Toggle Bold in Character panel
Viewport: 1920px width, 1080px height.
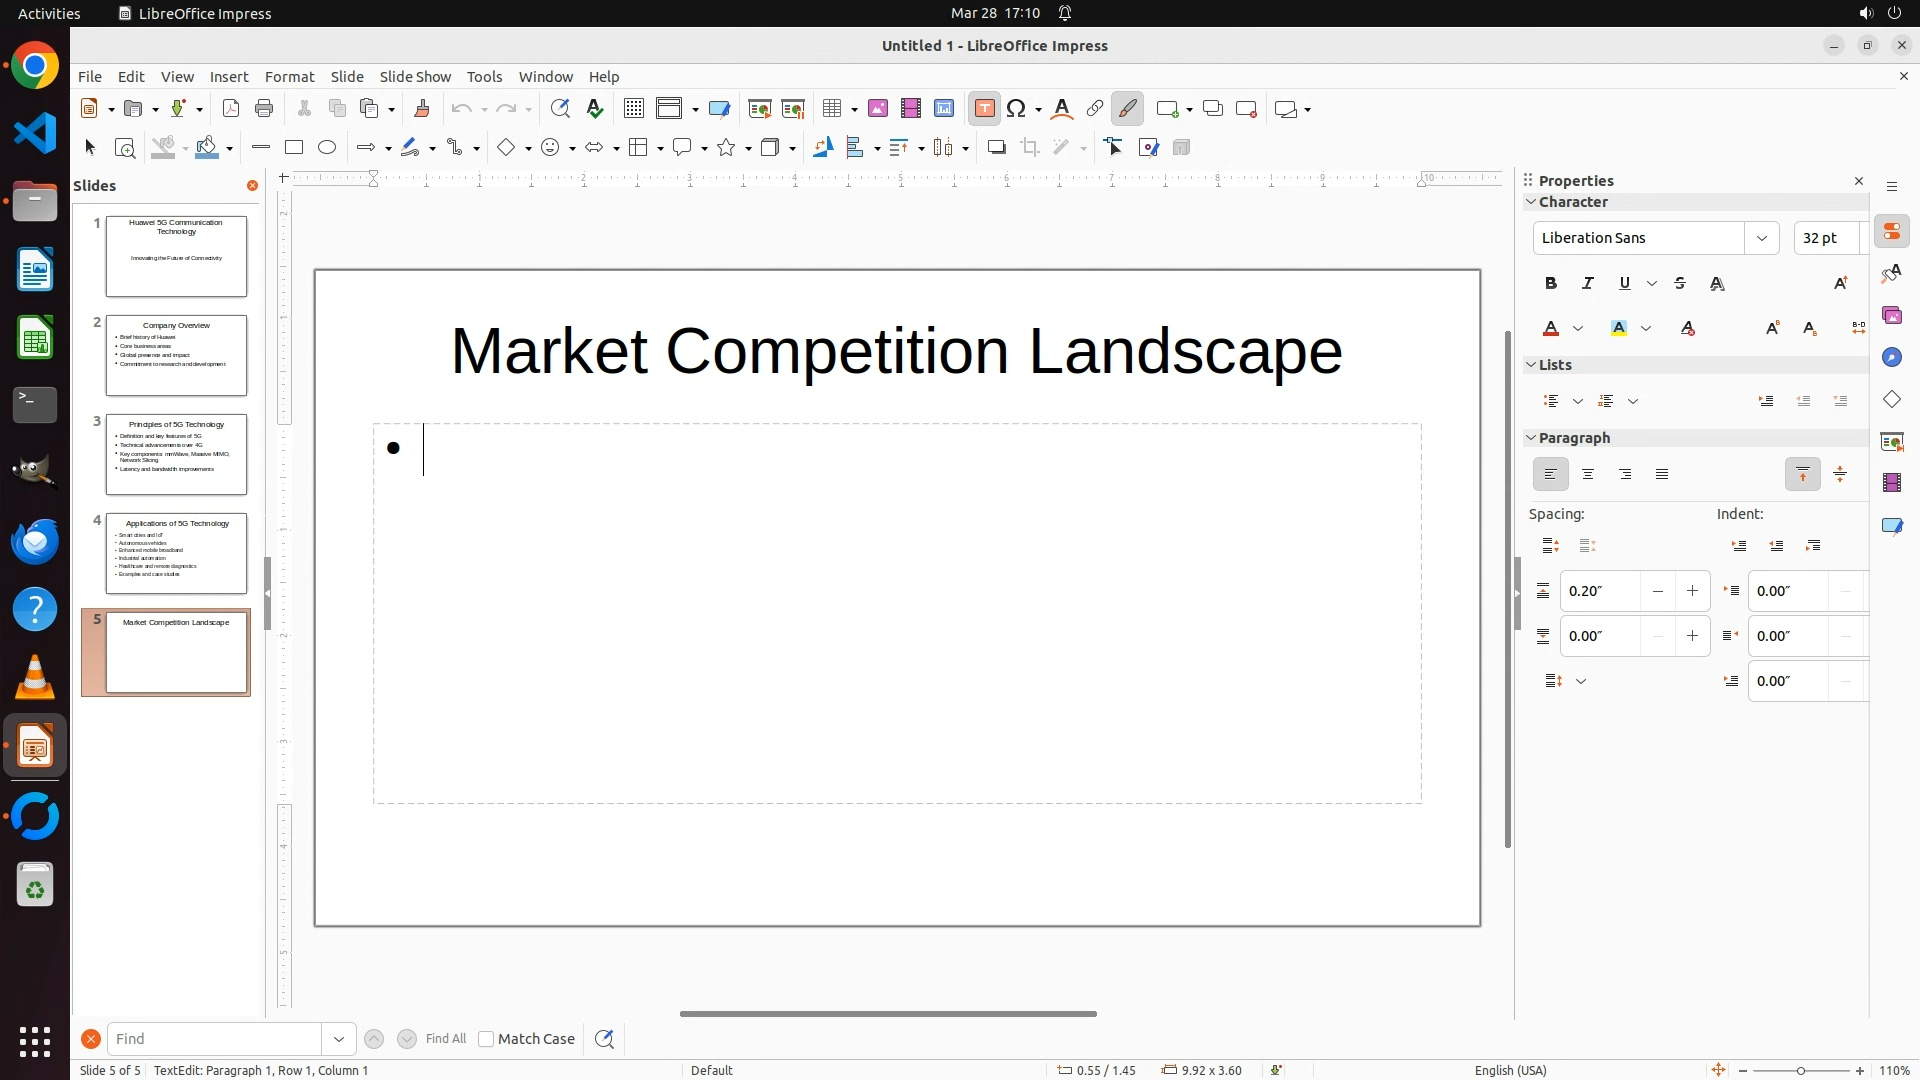[1551, 284]
